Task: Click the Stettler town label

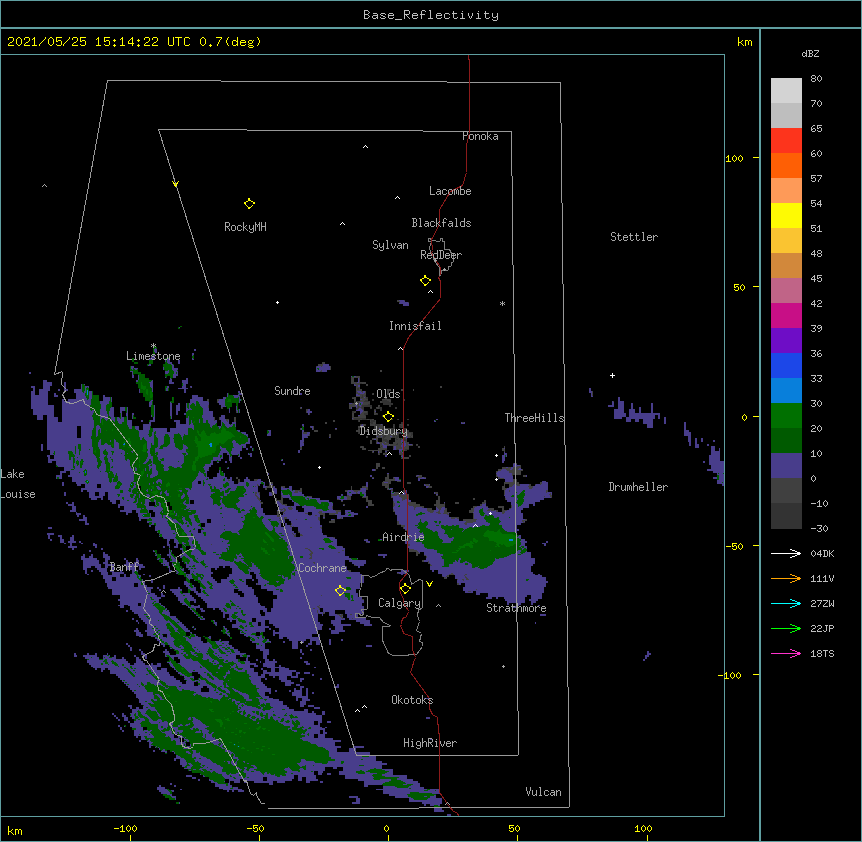Action: [634, 237]
